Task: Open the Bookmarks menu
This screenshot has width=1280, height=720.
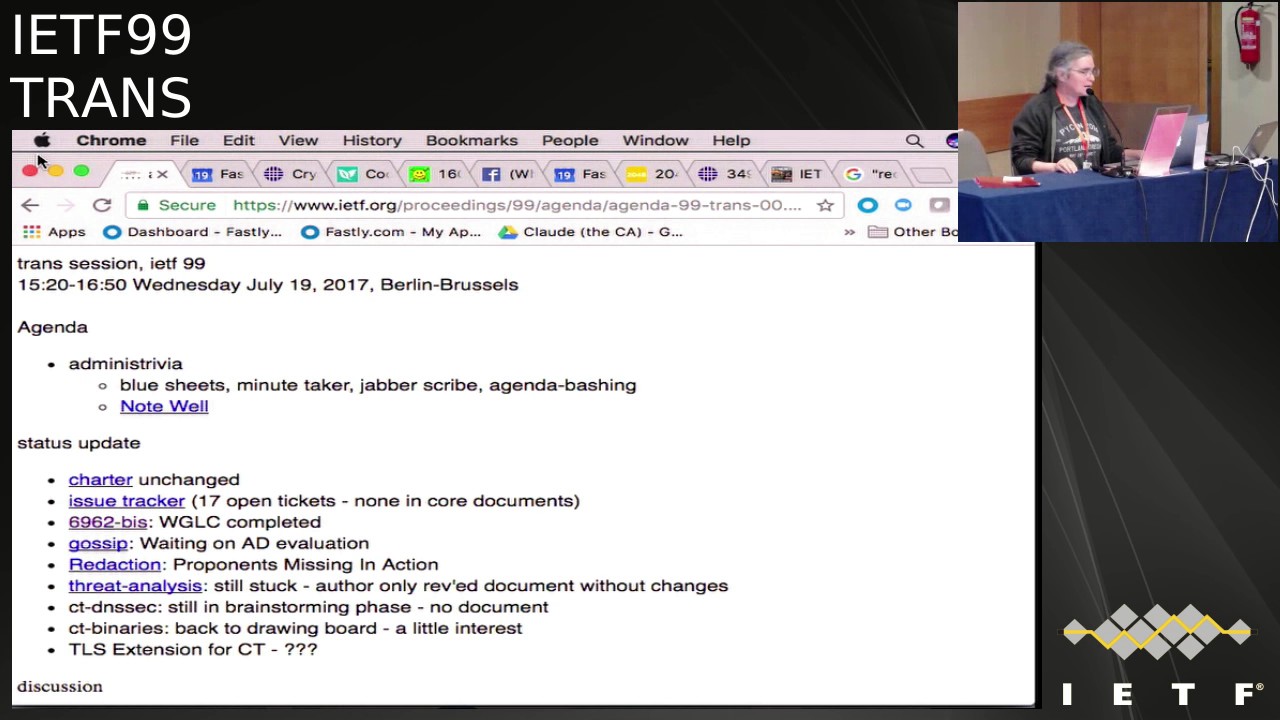Action: pos(472,141)
